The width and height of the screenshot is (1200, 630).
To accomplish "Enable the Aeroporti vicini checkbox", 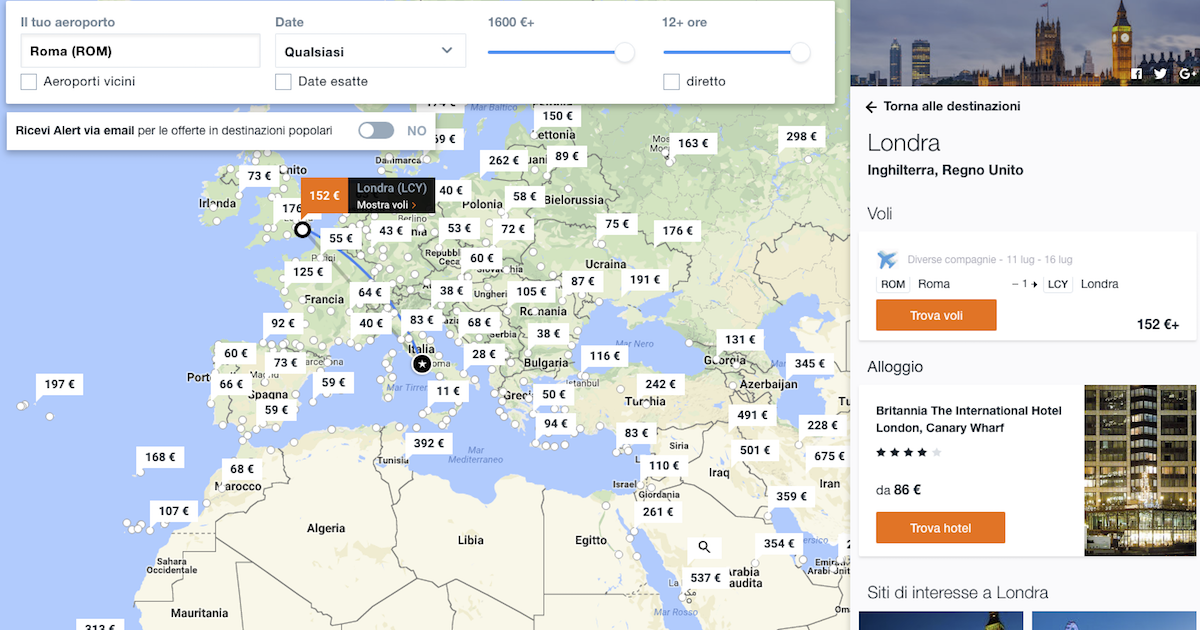I will [x=29, y=81].
